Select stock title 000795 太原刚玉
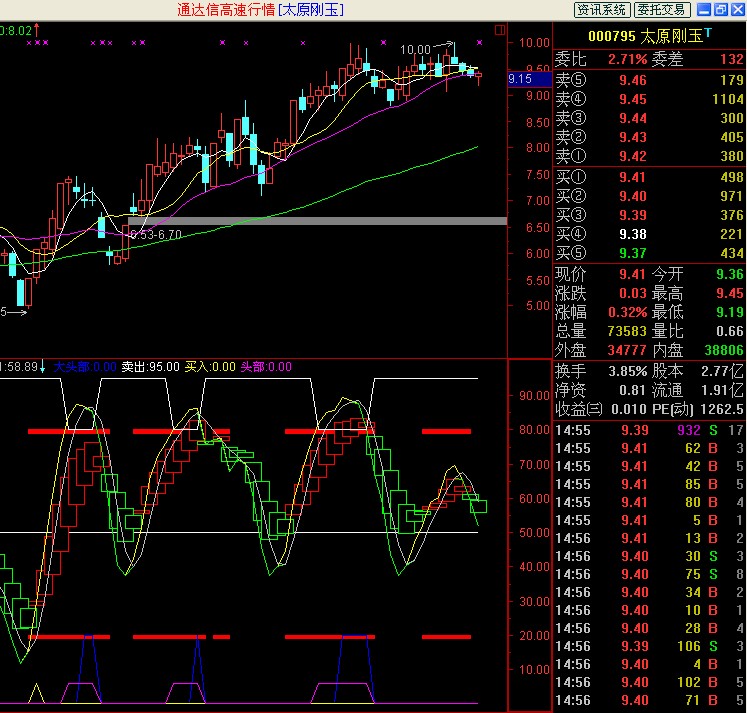 click(650, 36)
